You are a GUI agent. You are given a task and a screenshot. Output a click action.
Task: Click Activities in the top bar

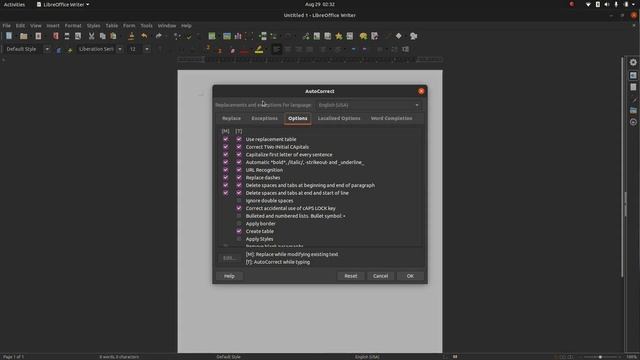(14, 4)
